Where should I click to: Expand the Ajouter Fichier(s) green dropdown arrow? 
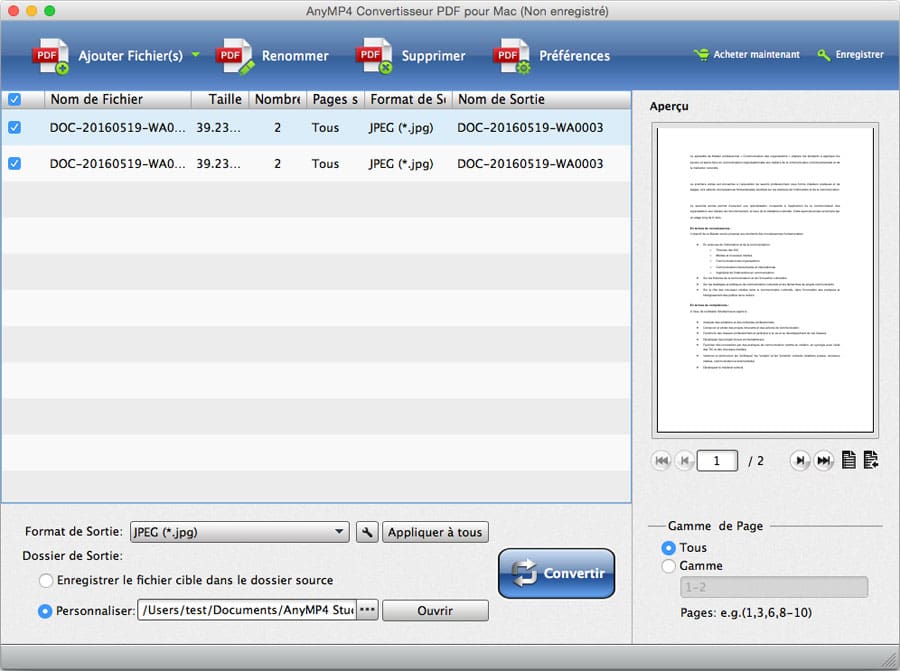coord(196,56)
